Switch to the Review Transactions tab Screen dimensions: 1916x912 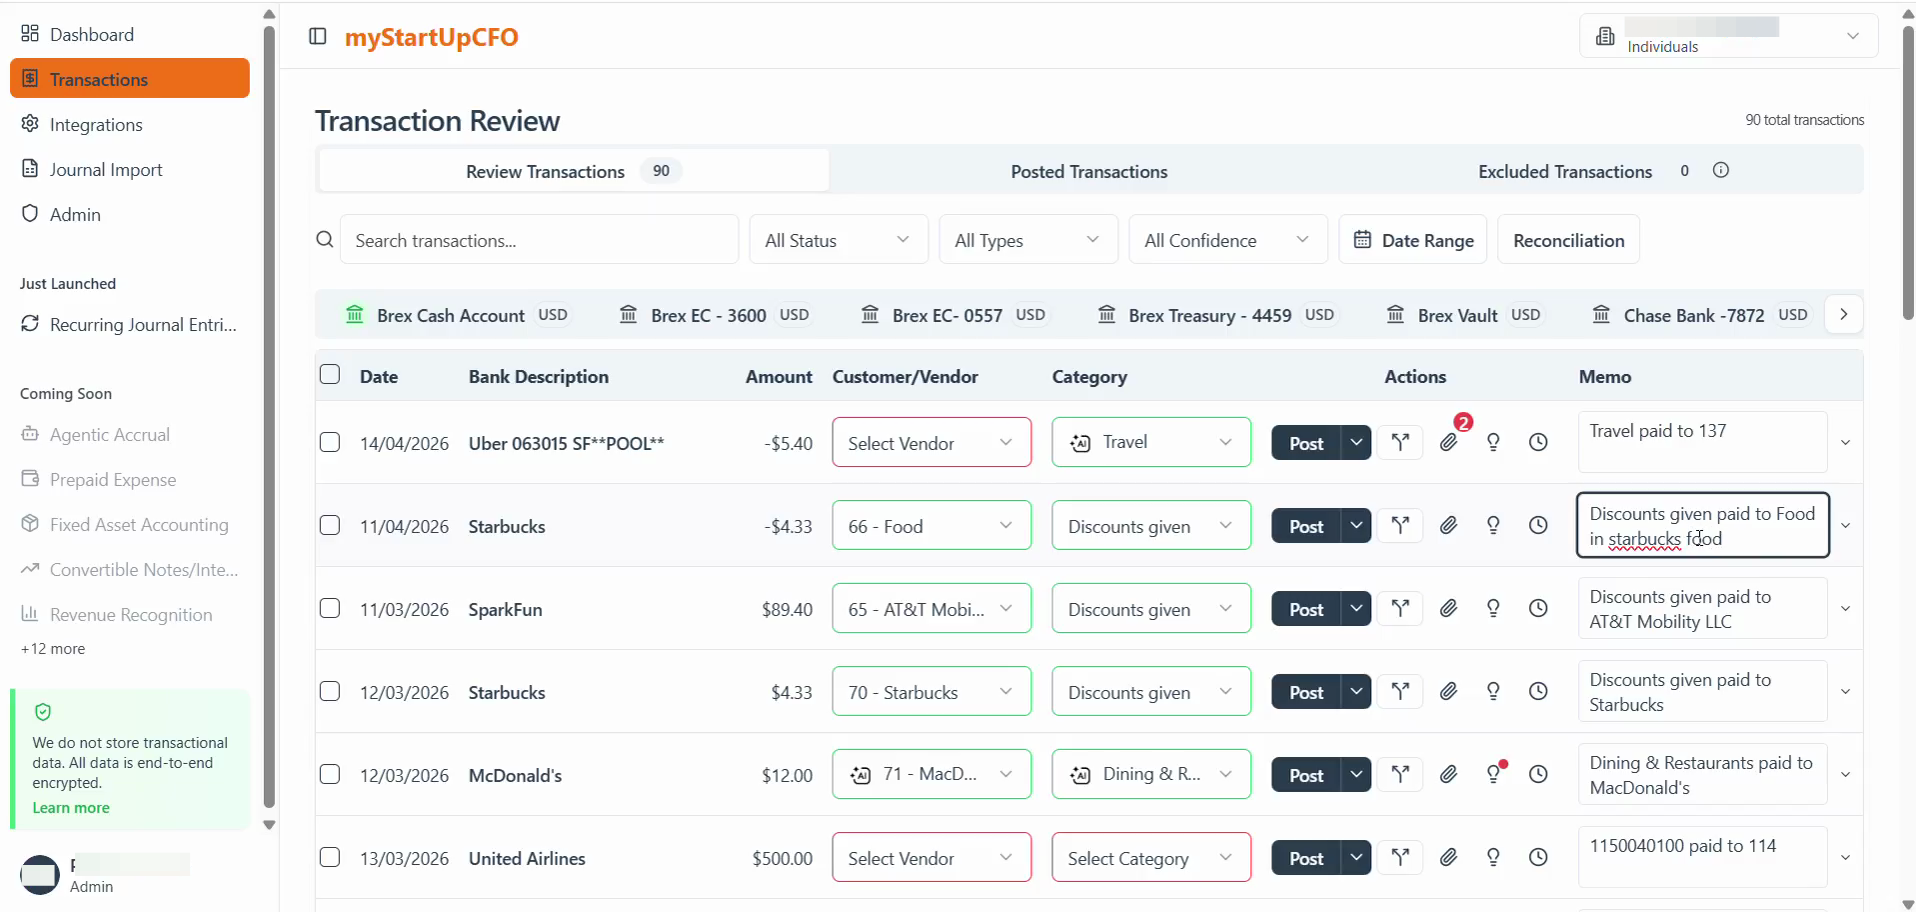click(x=573, y=171)
